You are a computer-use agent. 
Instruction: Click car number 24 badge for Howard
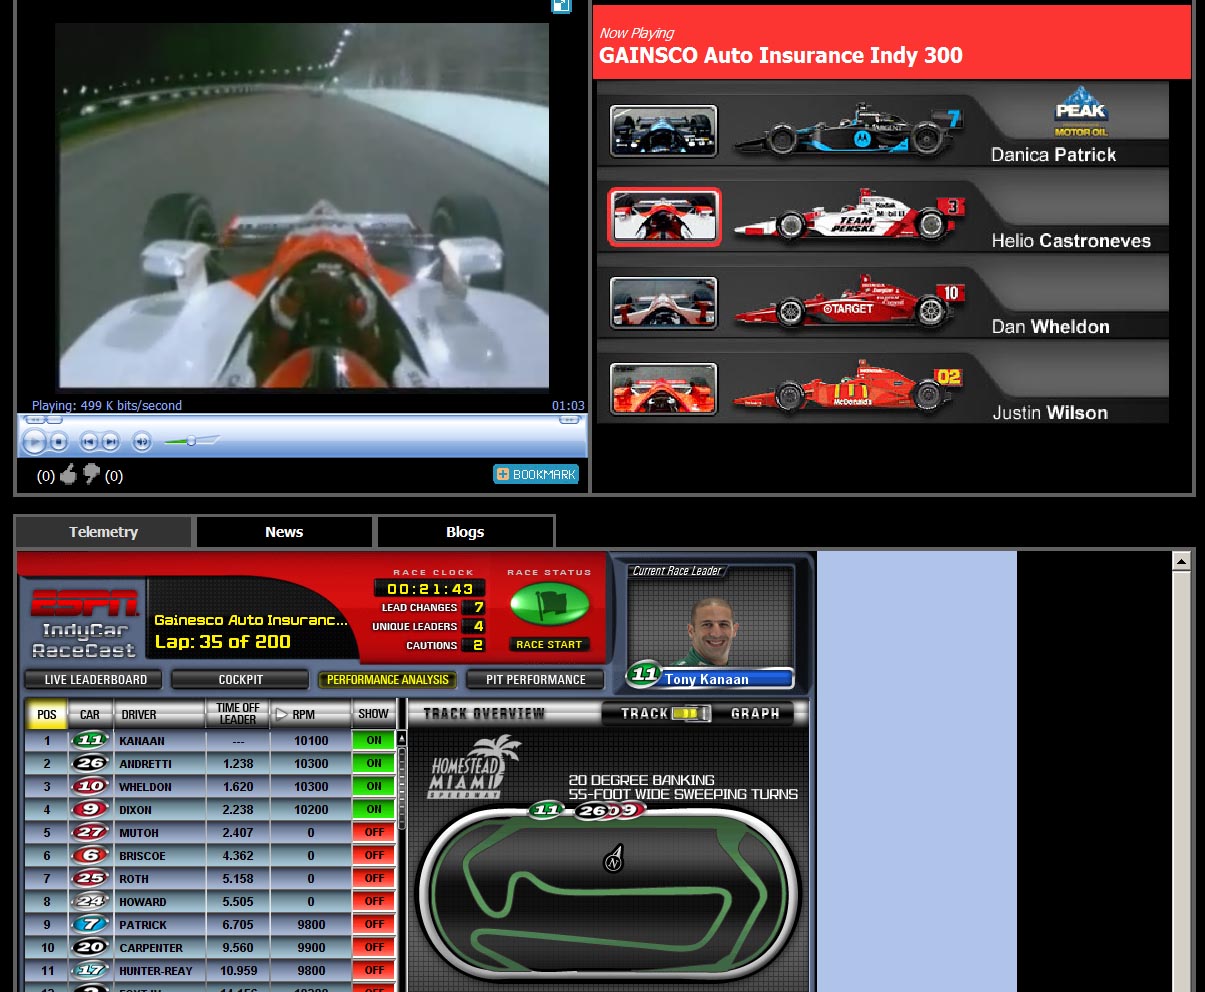(x=90, y=902)
